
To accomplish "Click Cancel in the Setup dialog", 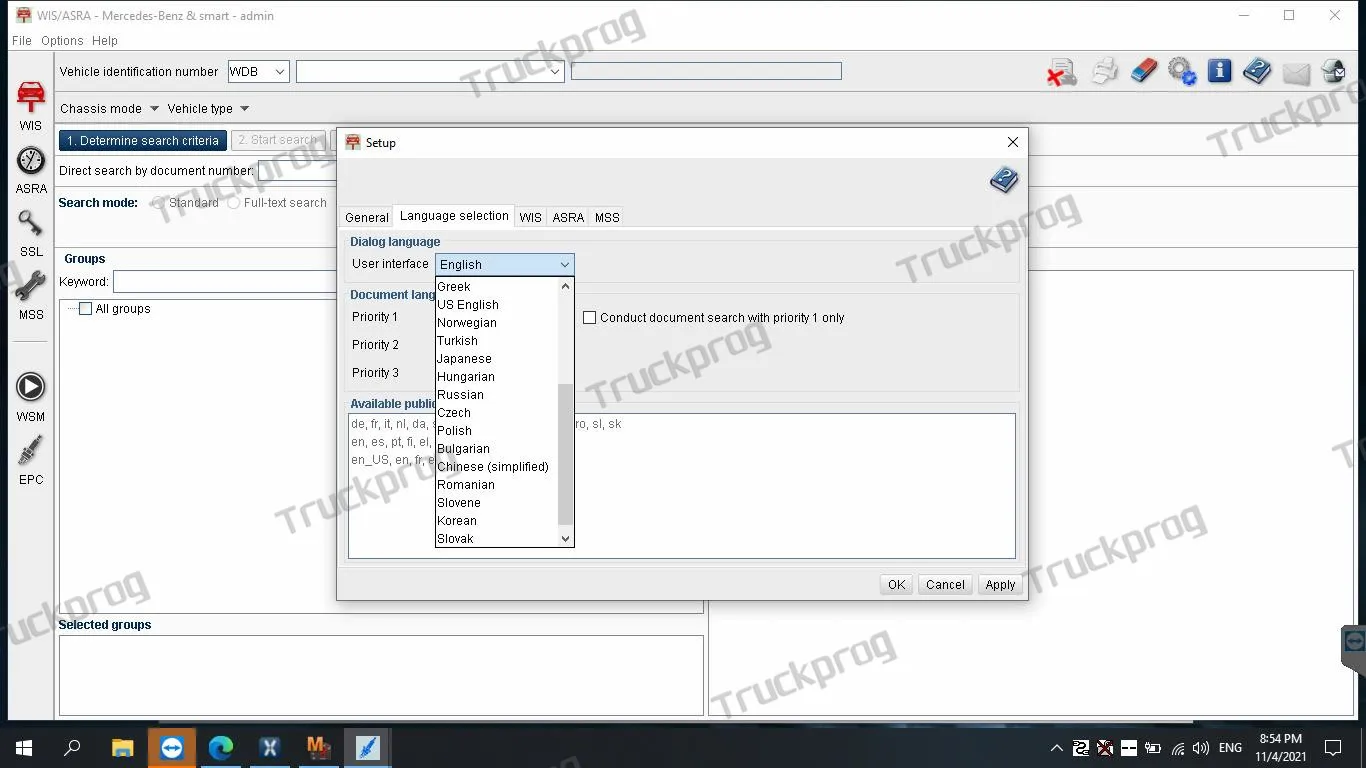I will pyautogui.click(x=945, y=585).
